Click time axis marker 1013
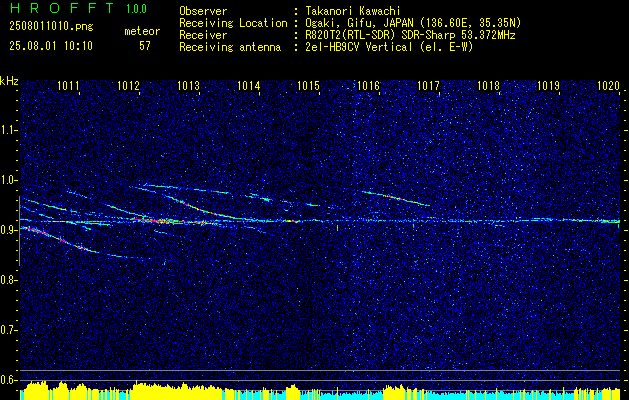Image resolution: width=629 pixels, height=400 pixels. [189, 85]
